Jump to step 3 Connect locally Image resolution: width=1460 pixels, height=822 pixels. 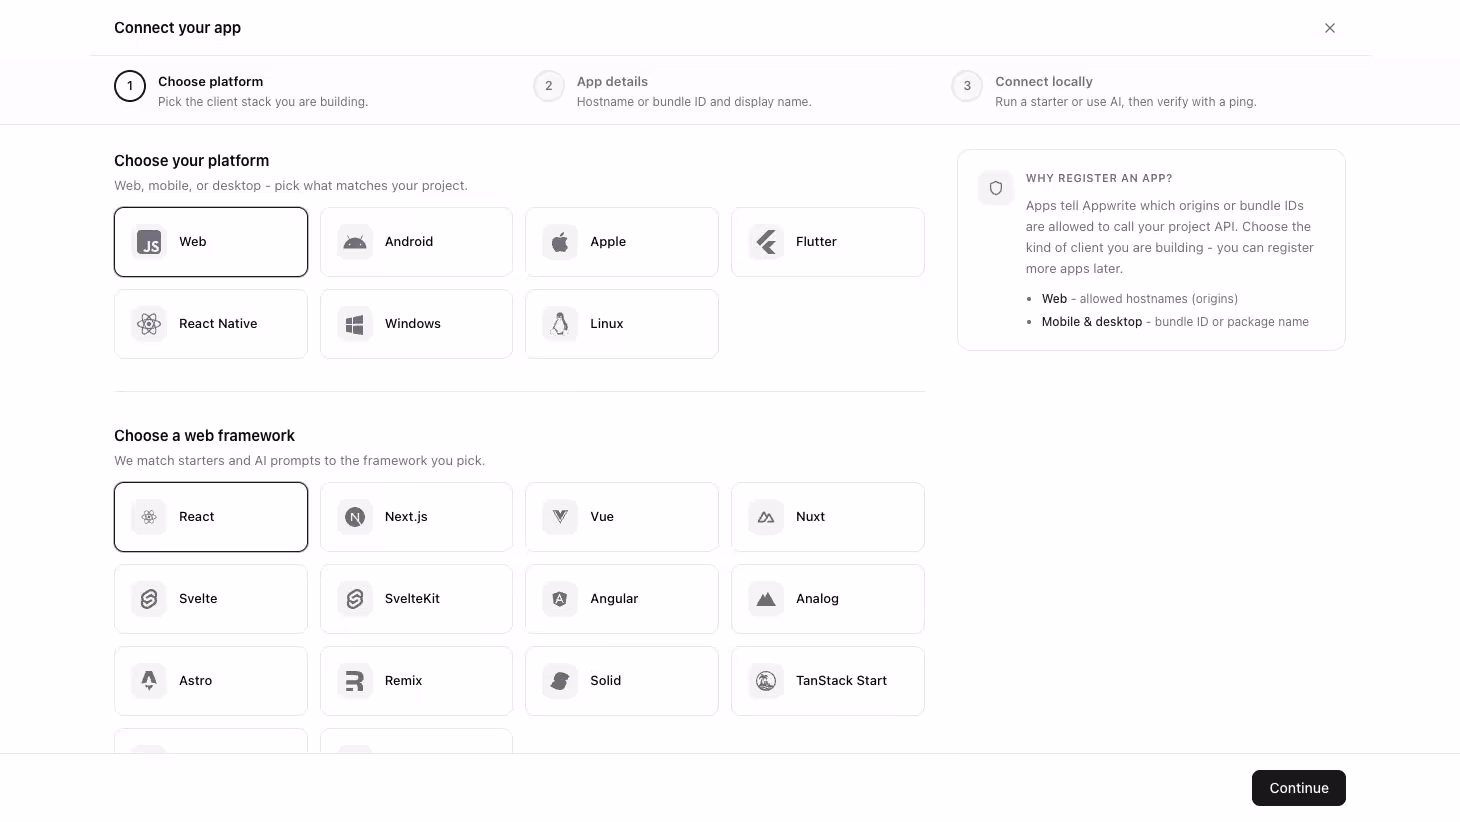pos(1104,90)
